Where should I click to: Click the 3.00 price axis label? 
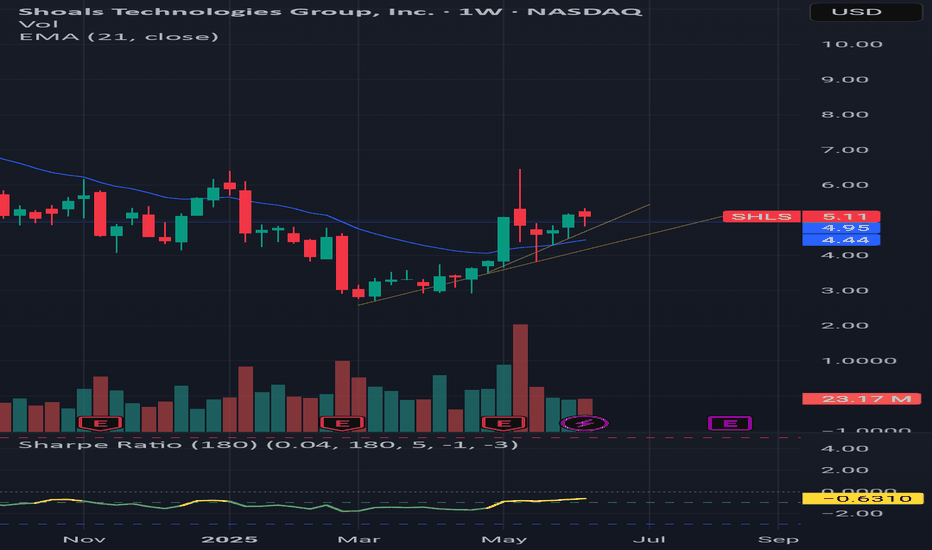click(845, 291)
